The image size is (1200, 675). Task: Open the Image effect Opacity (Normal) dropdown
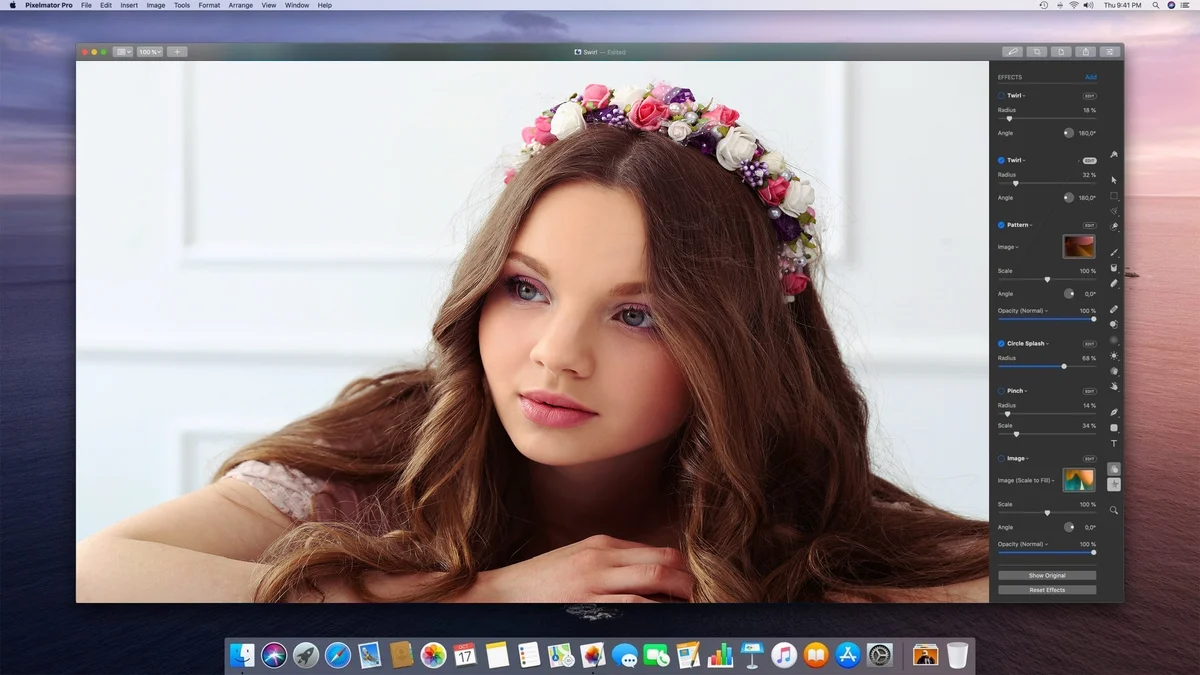[1023, 544]
